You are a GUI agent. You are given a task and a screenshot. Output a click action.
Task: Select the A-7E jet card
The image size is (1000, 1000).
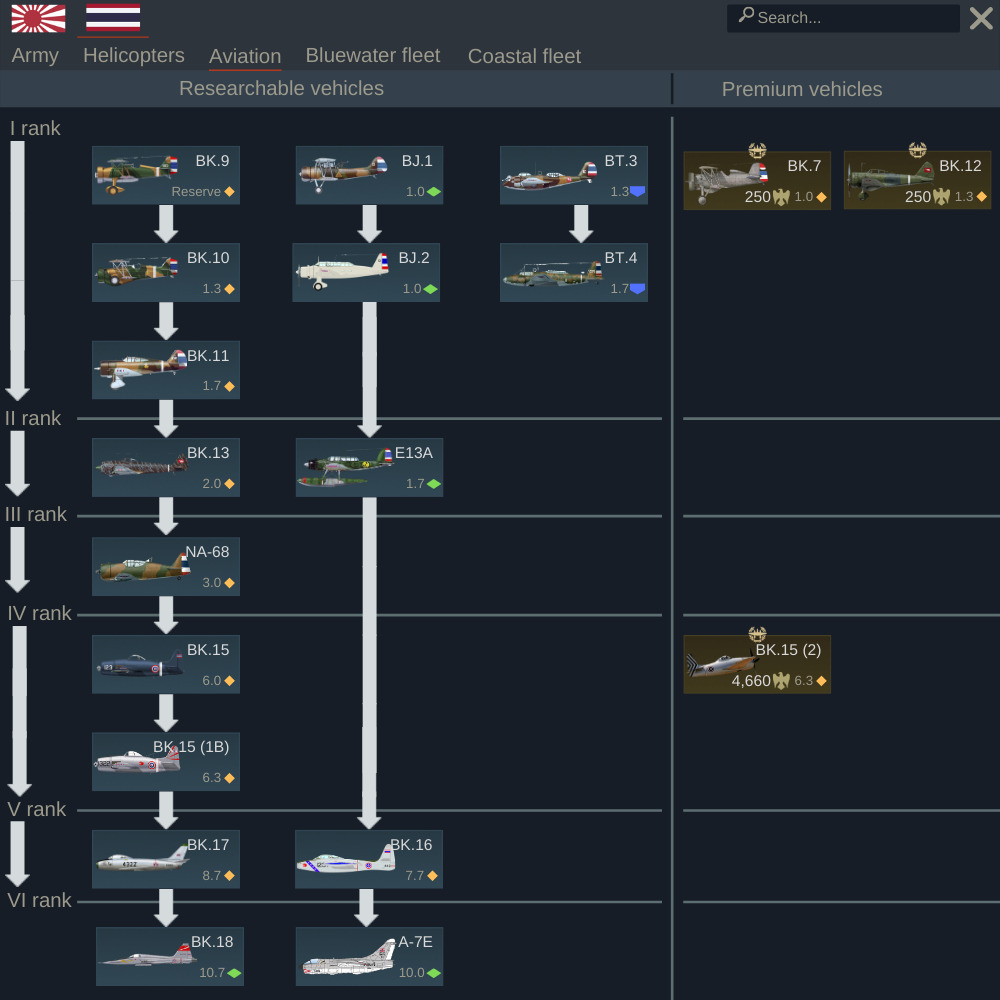tap(369, 957)
